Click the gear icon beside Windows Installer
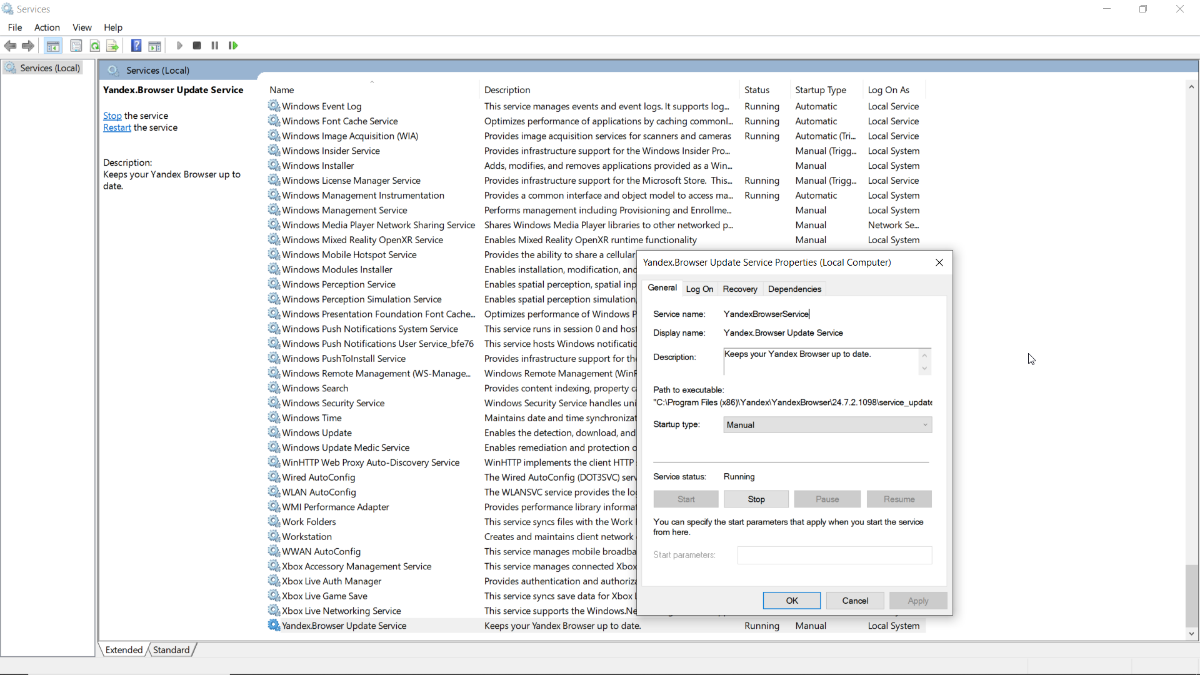1200x675 pixels. coord(274,166)
